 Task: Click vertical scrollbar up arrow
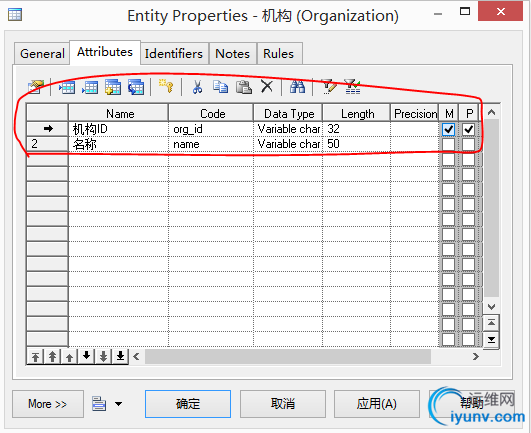pyautogui.click(x=491, y=112)
